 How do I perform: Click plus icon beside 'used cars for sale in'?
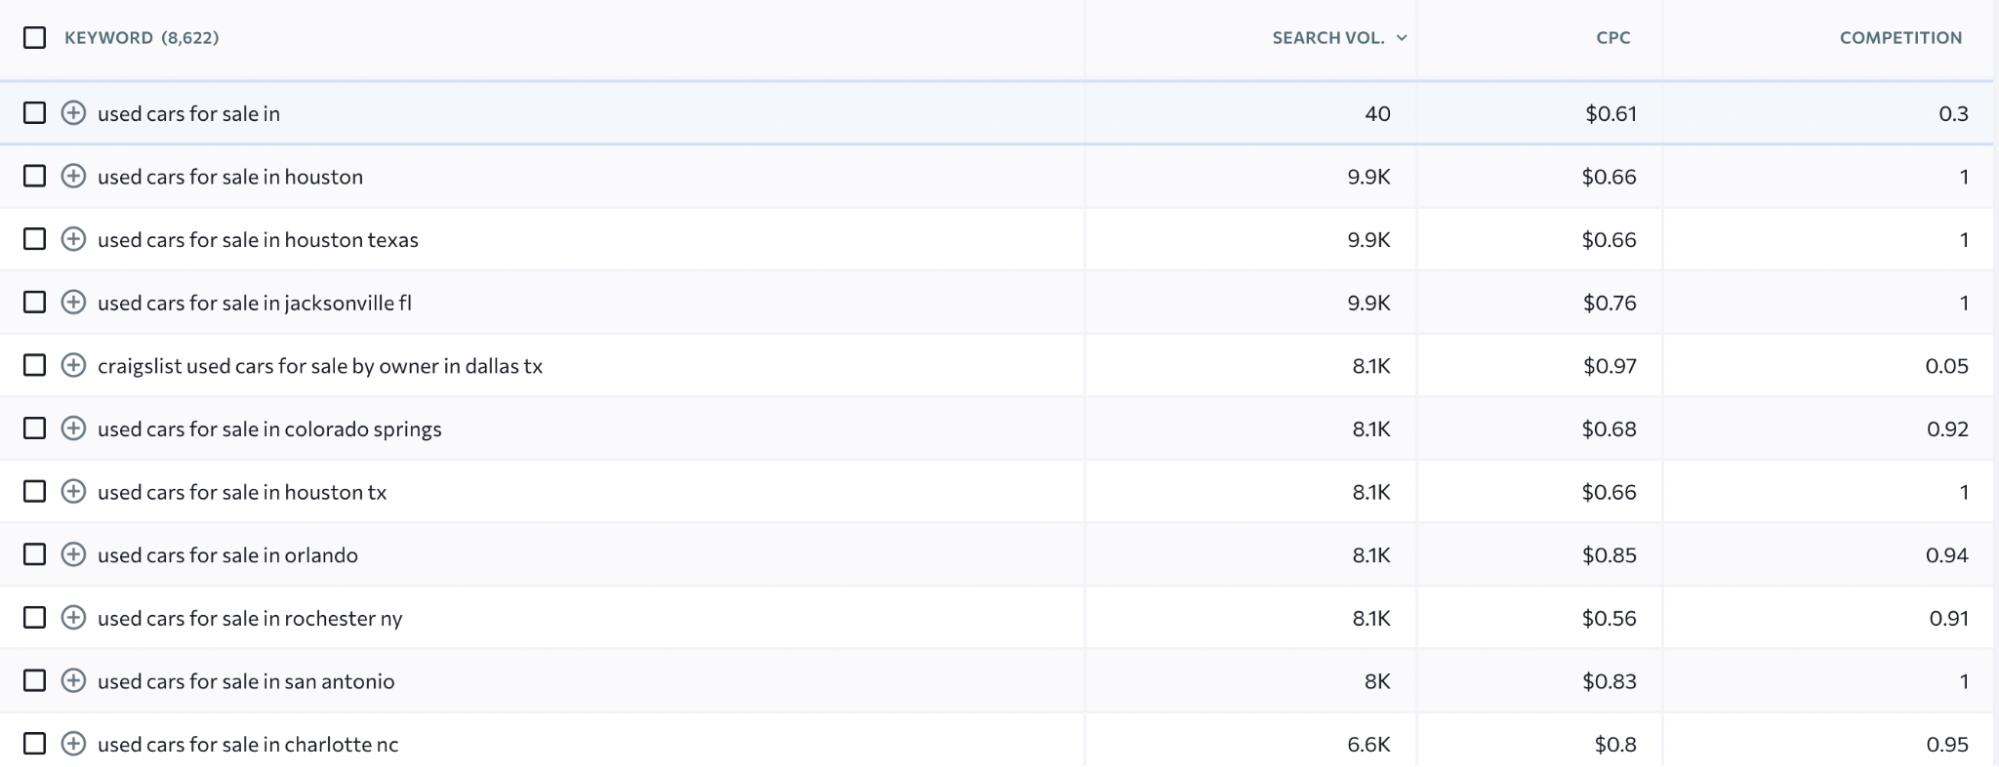tap(73, 113)
